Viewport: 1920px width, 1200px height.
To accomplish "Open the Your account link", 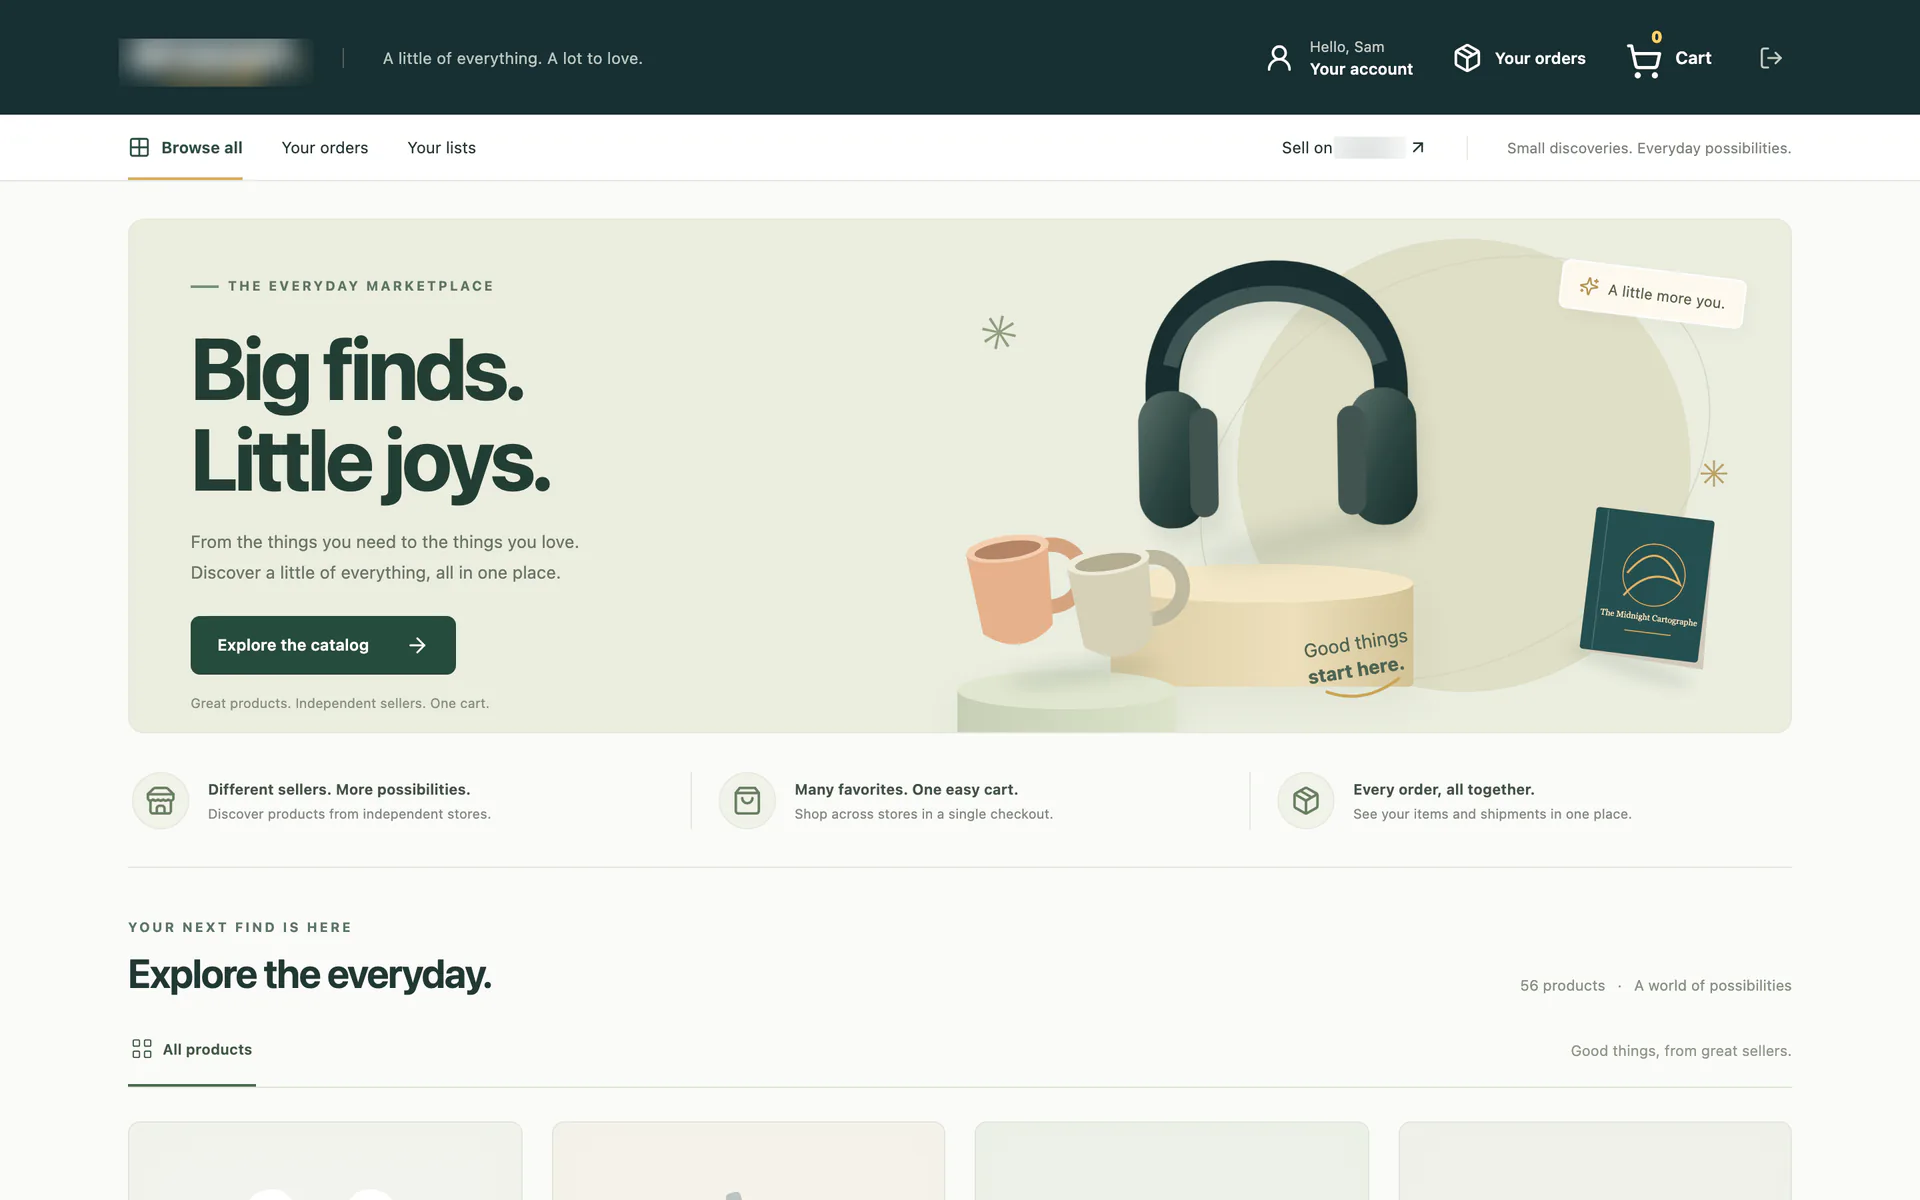I will click(x=1361, y=69).
